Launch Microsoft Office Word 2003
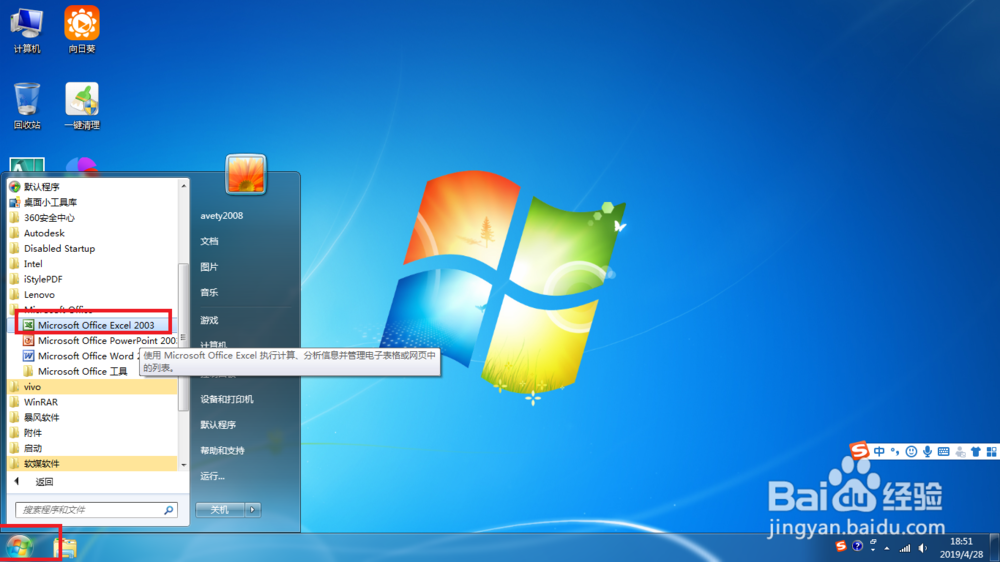The width and height of the screenshot is (1000, 562). pyautogui.click(x=80, y=356)
